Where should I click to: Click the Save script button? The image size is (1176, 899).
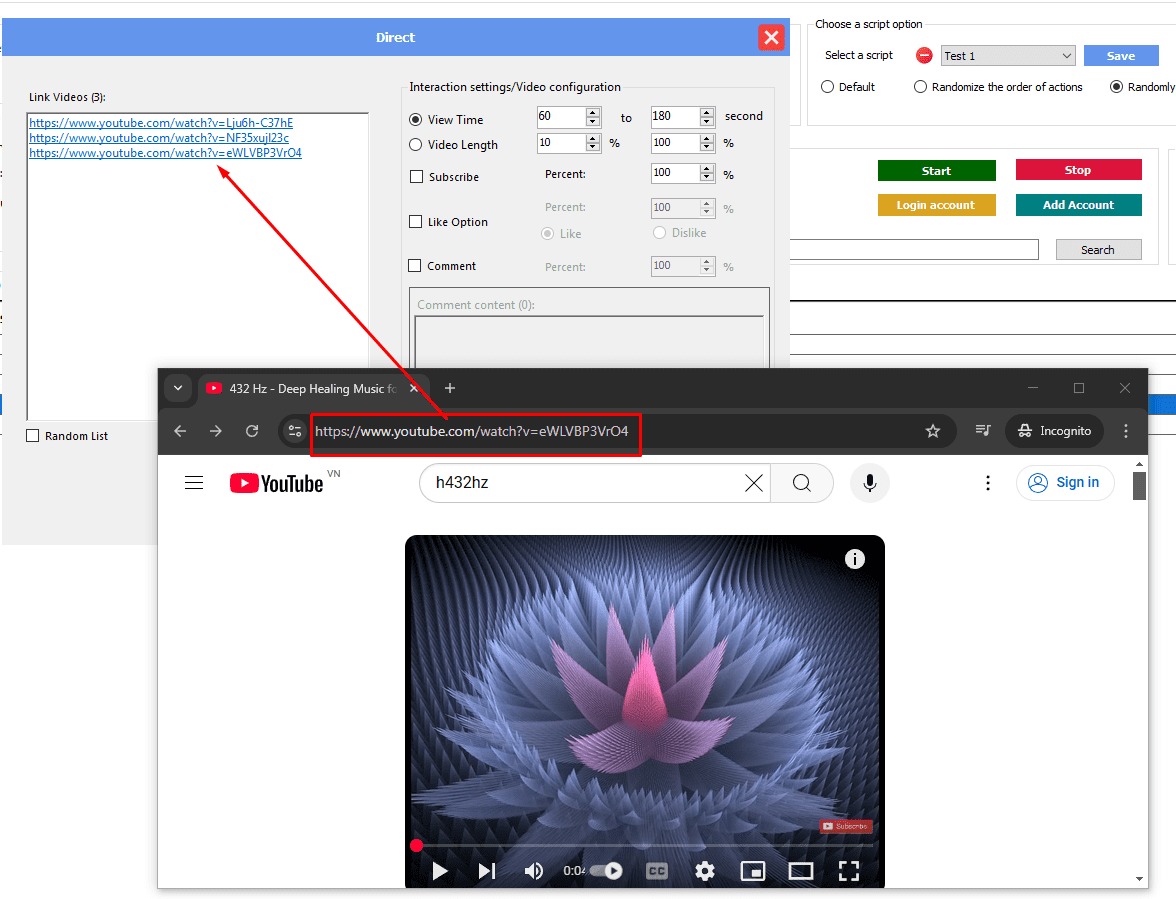pos(1120,56)
